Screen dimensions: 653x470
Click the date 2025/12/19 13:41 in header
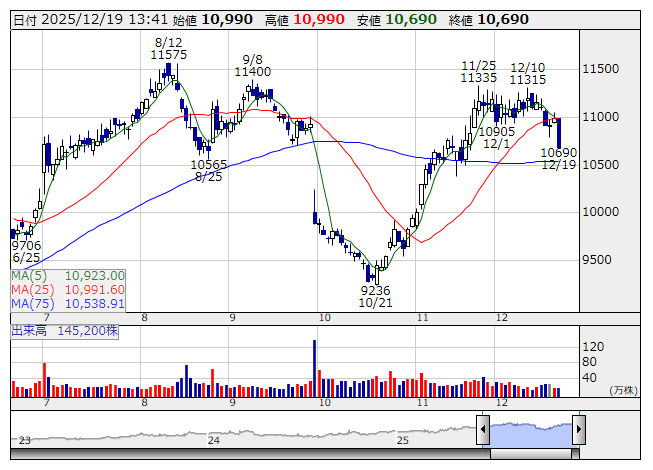tap(105, 20)
